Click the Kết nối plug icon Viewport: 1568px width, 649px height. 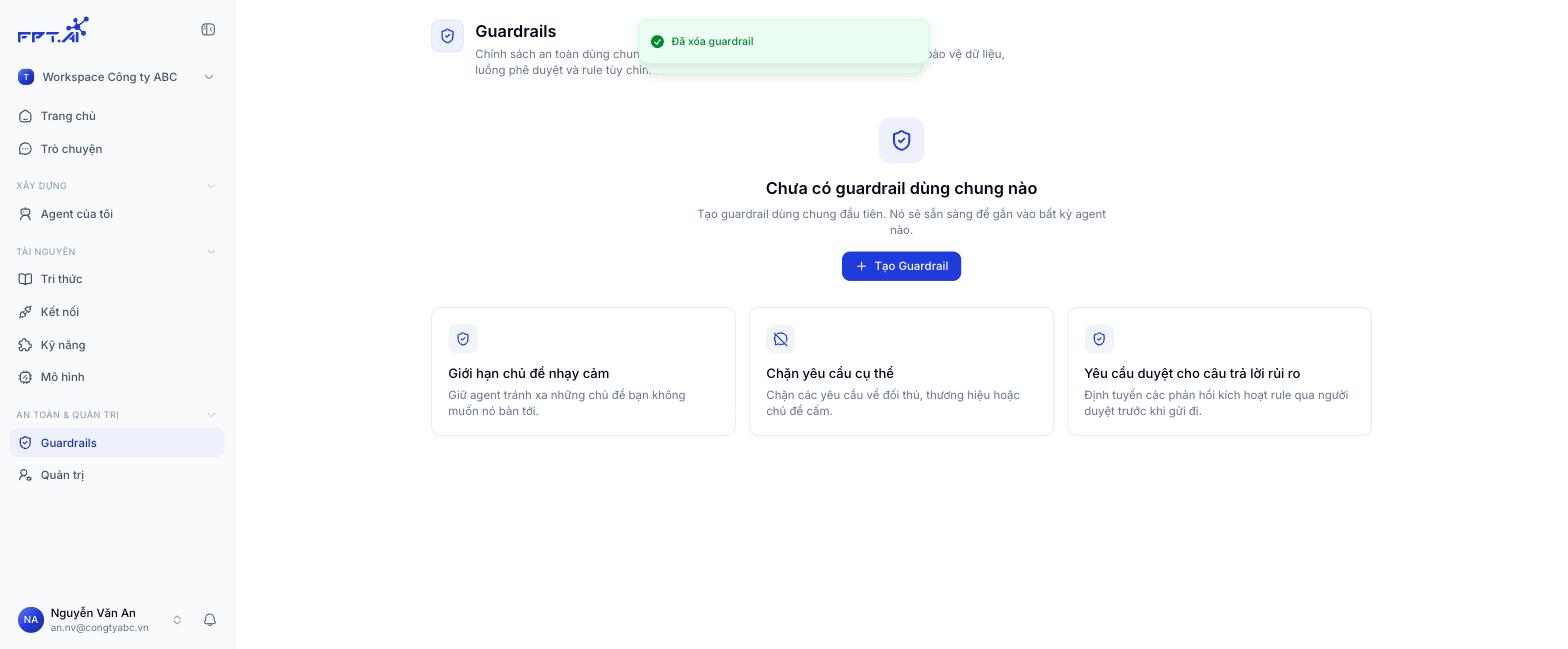pos(26,312)
